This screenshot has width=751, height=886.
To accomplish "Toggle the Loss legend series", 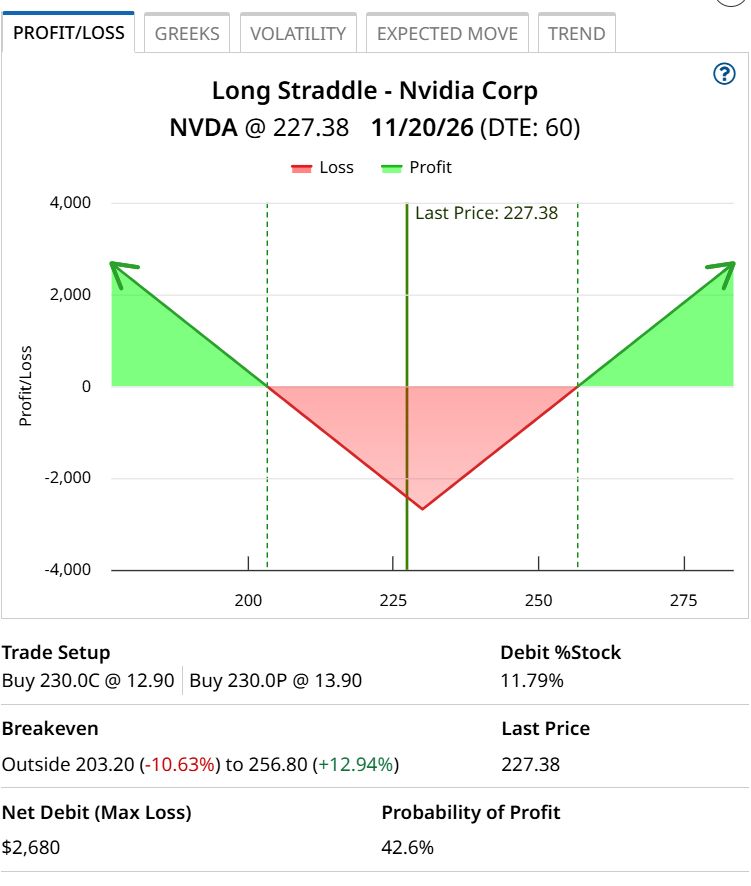I will coord(322,168).
